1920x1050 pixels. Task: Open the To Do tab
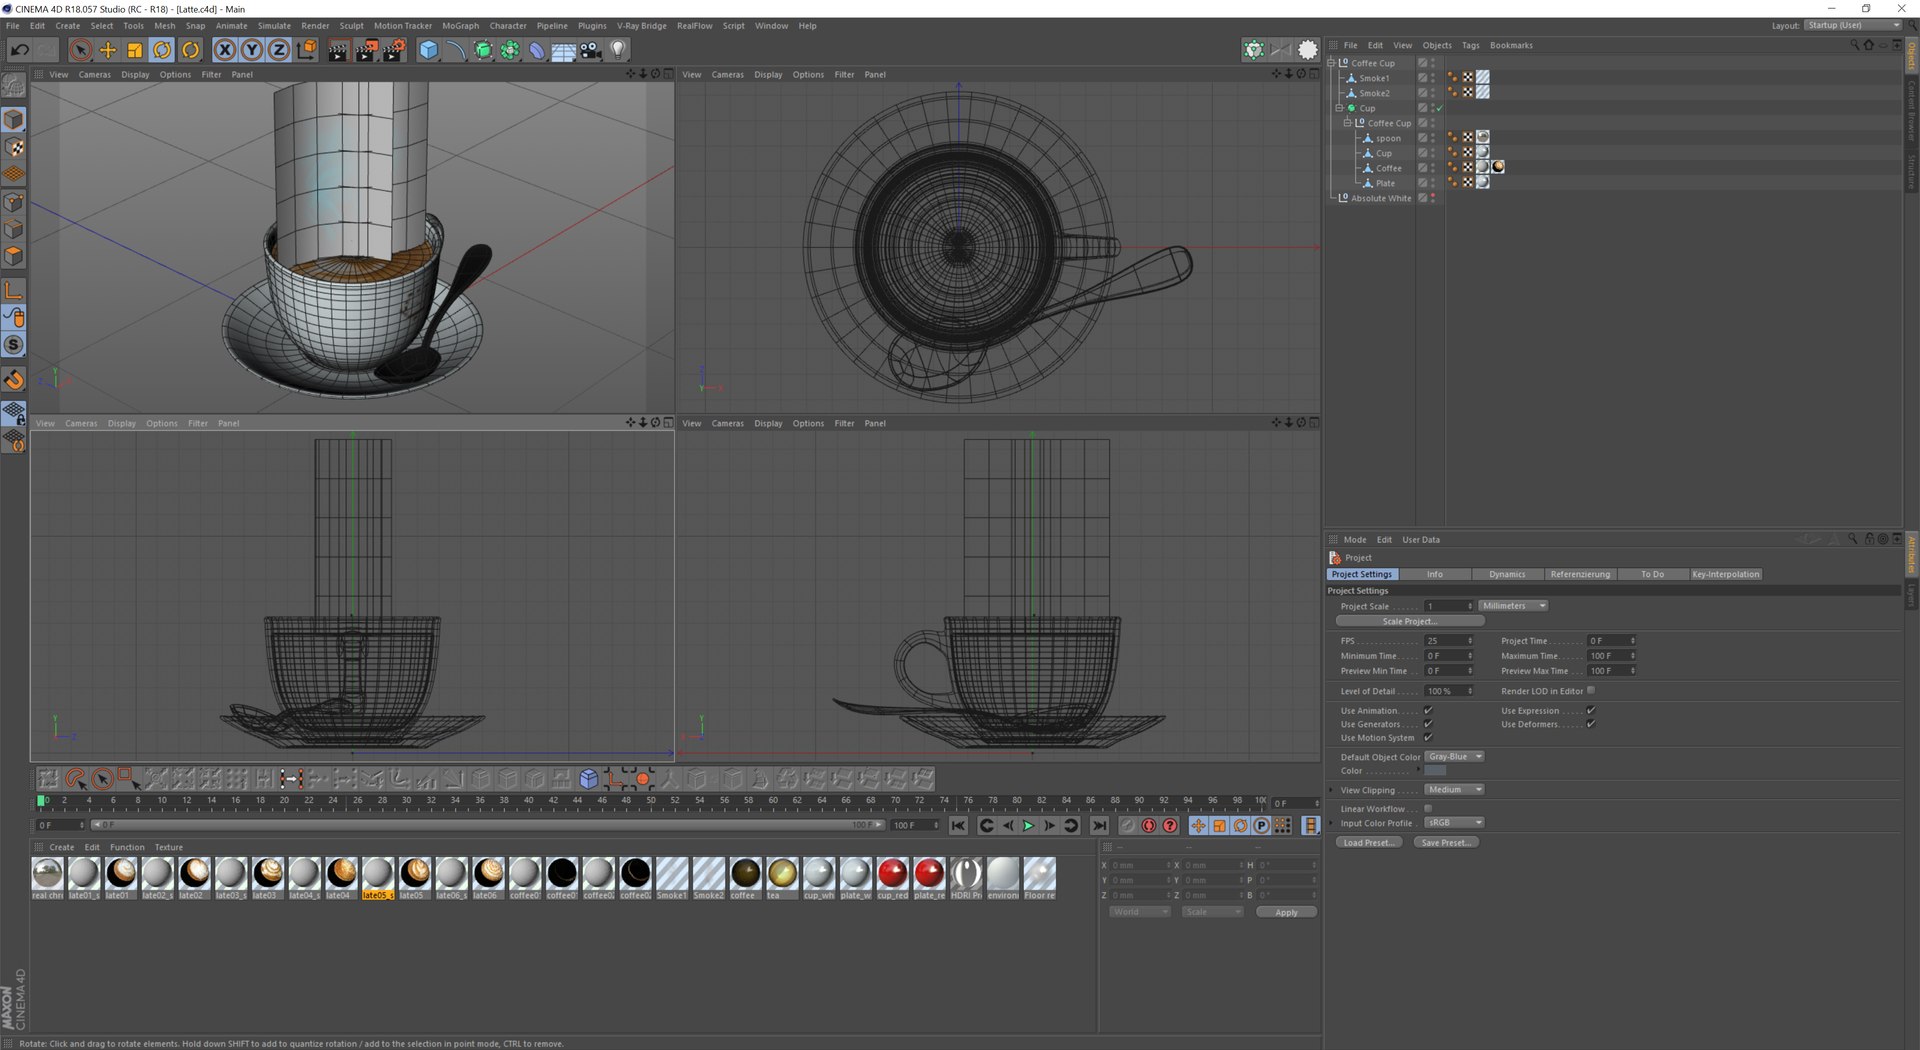click(x=1652, y=575)
